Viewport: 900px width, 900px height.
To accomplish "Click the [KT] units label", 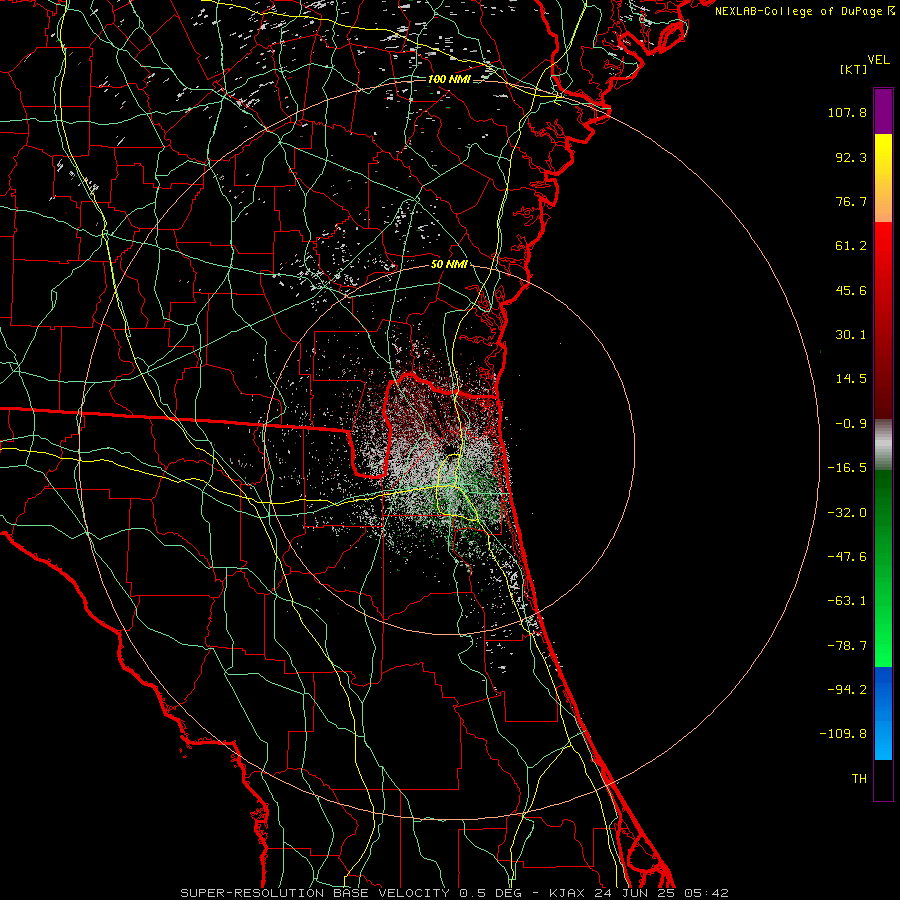I will [853, 69].
